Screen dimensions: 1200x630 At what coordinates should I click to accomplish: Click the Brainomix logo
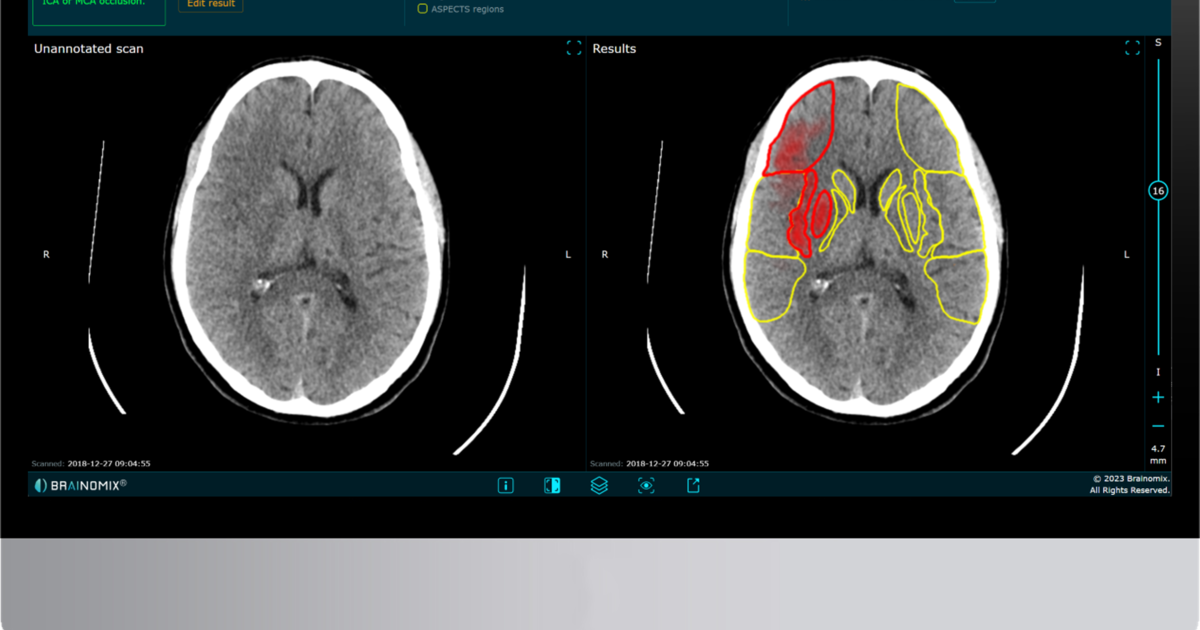(x=80, y=485)
